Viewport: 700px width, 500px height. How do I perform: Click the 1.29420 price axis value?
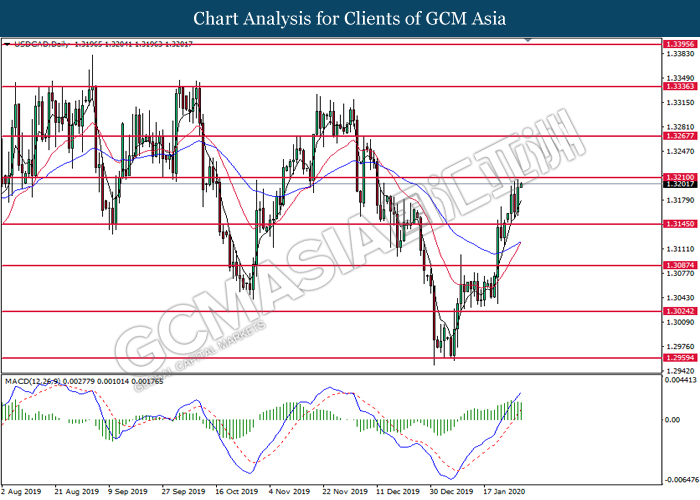coord(680,371)
